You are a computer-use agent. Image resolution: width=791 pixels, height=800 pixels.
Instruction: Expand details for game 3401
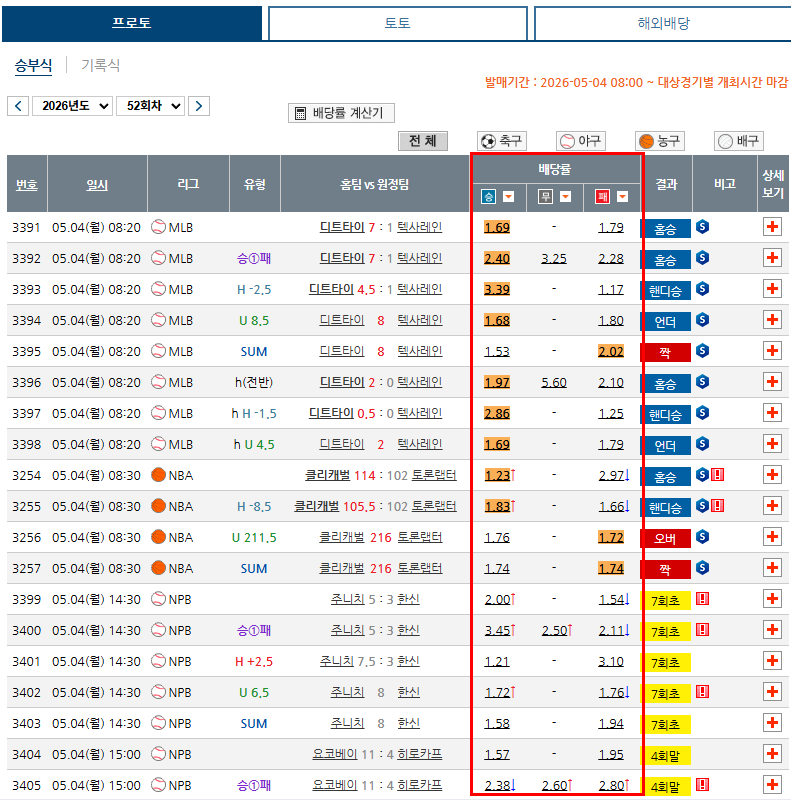pyautogui.click(x=772, y=661)
